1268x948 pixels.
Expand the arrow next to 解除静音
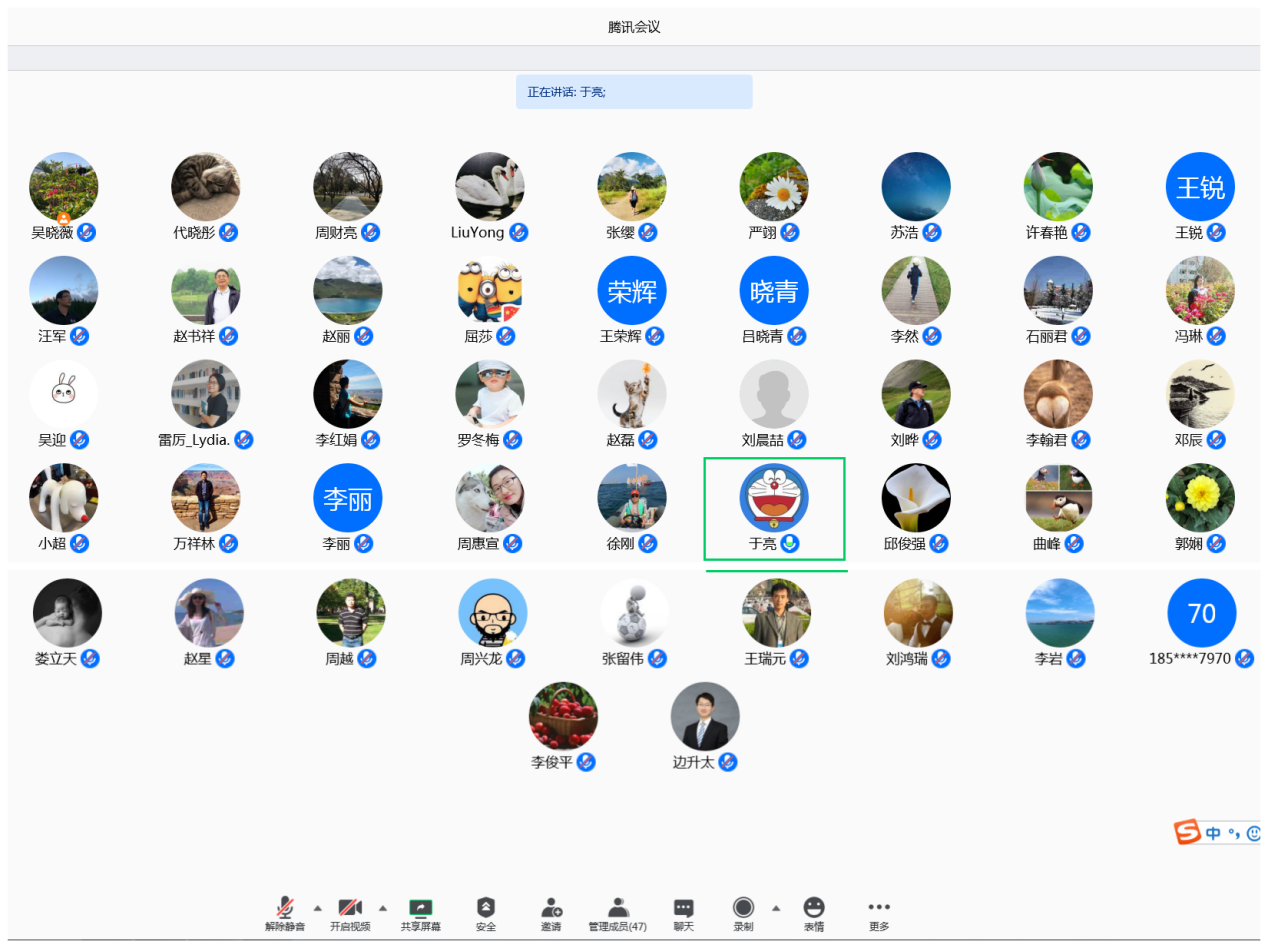tap(318, 908)
